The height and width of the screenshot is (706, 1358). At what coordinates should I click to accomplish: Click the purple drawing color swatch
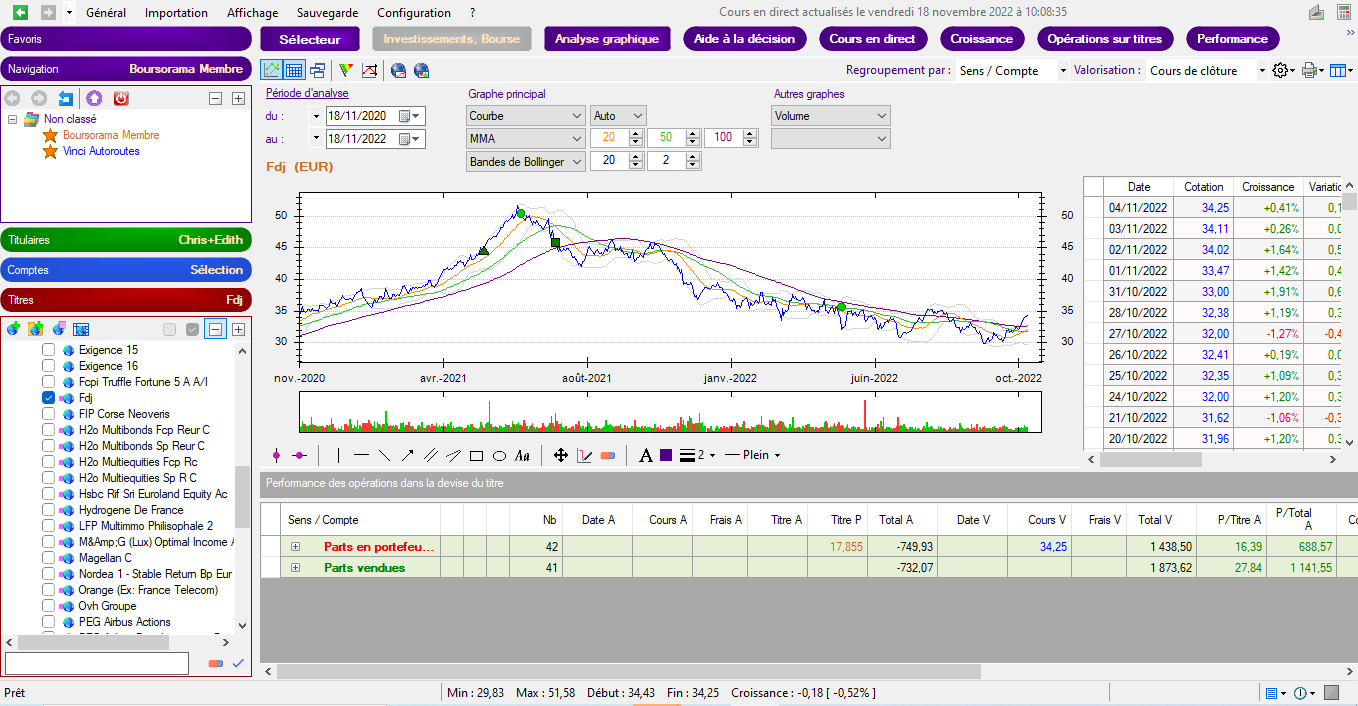[x=666, y=456]
